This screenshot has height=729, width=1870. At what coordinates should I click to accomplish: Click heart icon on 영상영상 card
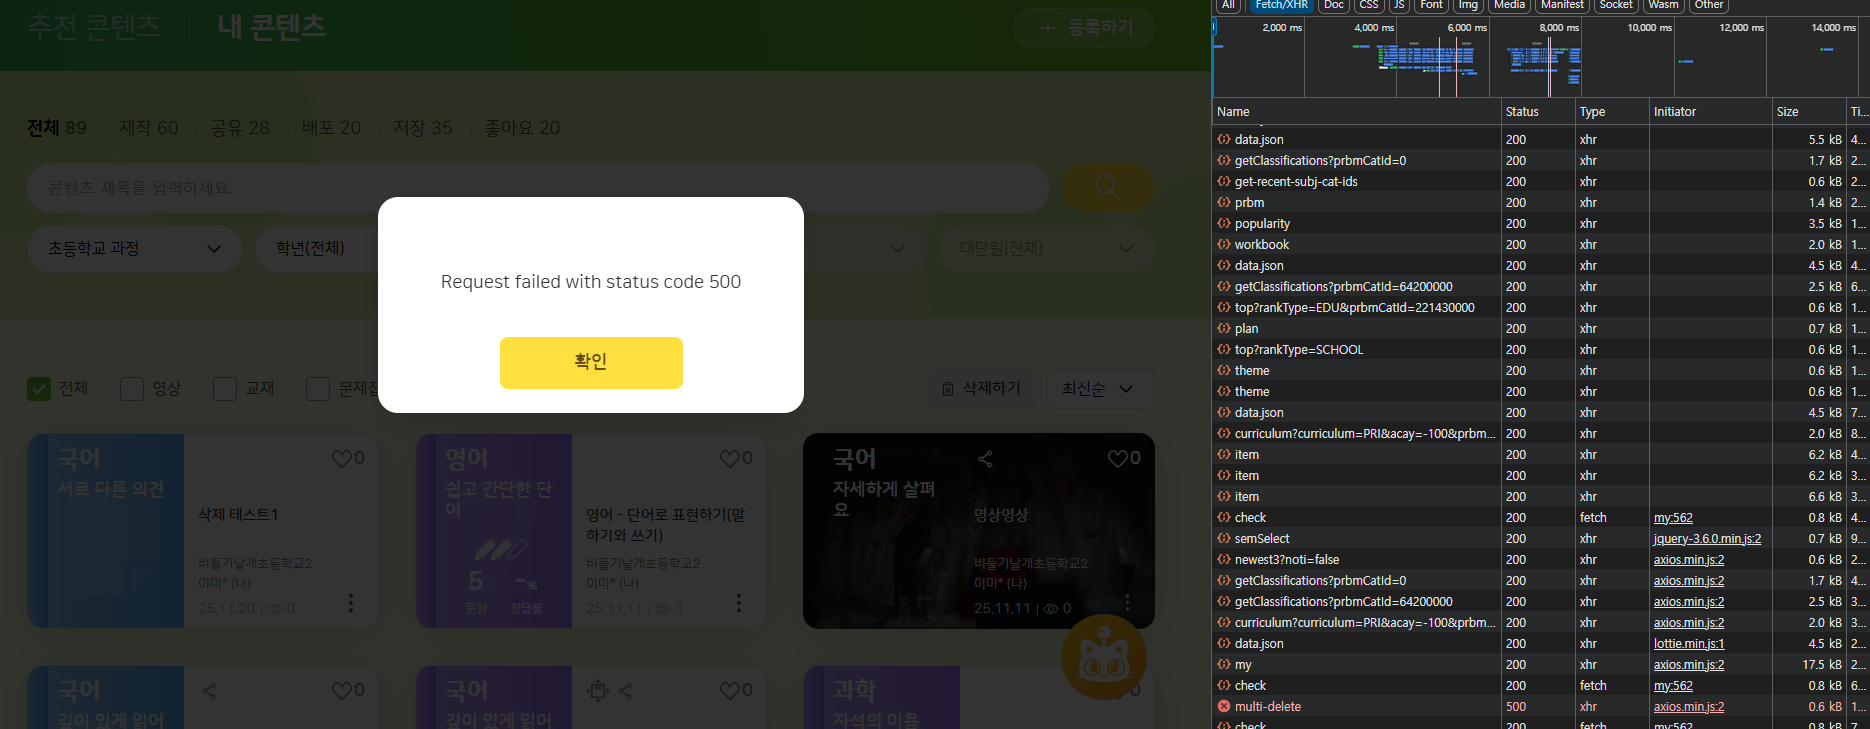coord(1118,458)
